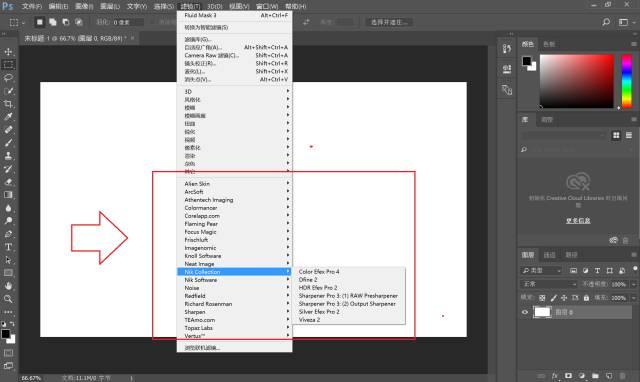Open the workspace switcher icon
The height and width of the screenshot is (382, 640).
click(x=623, y=22)
